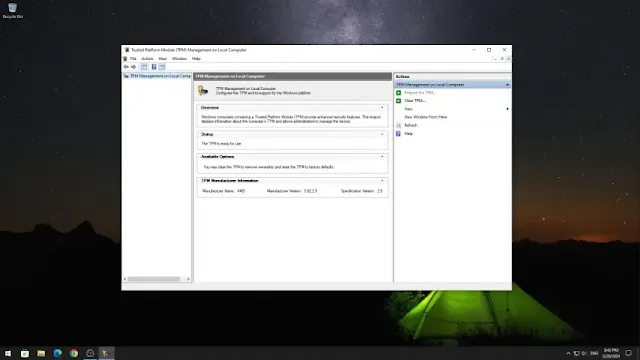Screen dimensions: 640x360
Task: Open File Explorer from the taskbar
Action: tap(41, 353)
